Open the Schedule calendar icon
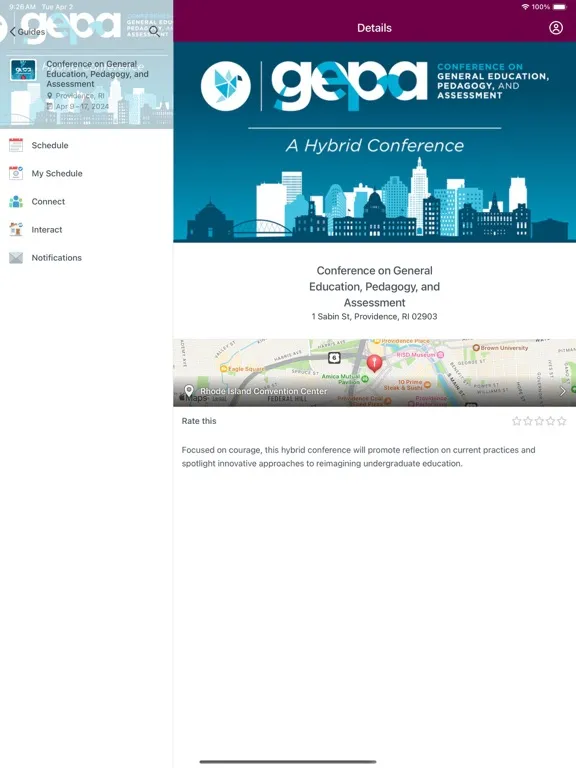The image size is (576, 768). pos(16,145)
